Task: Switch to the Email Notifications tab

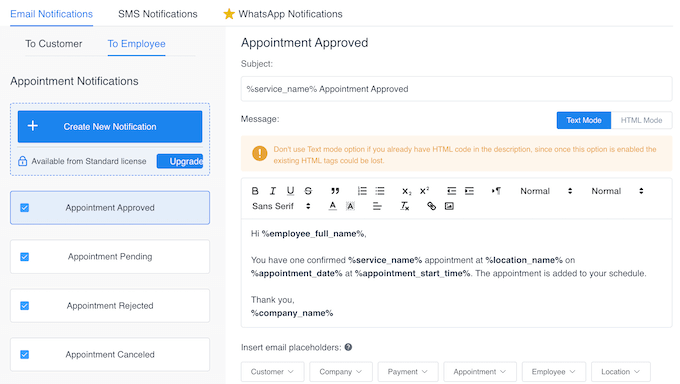Action: (52, 14)
